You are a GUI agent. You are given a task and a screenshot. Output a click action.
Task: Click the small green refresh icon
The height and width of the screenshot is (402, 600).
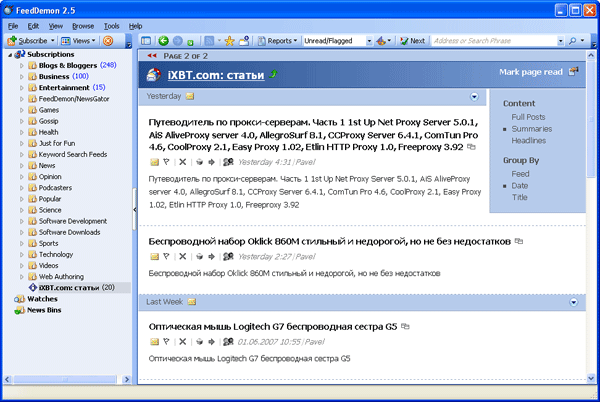(x=190, y=42)
